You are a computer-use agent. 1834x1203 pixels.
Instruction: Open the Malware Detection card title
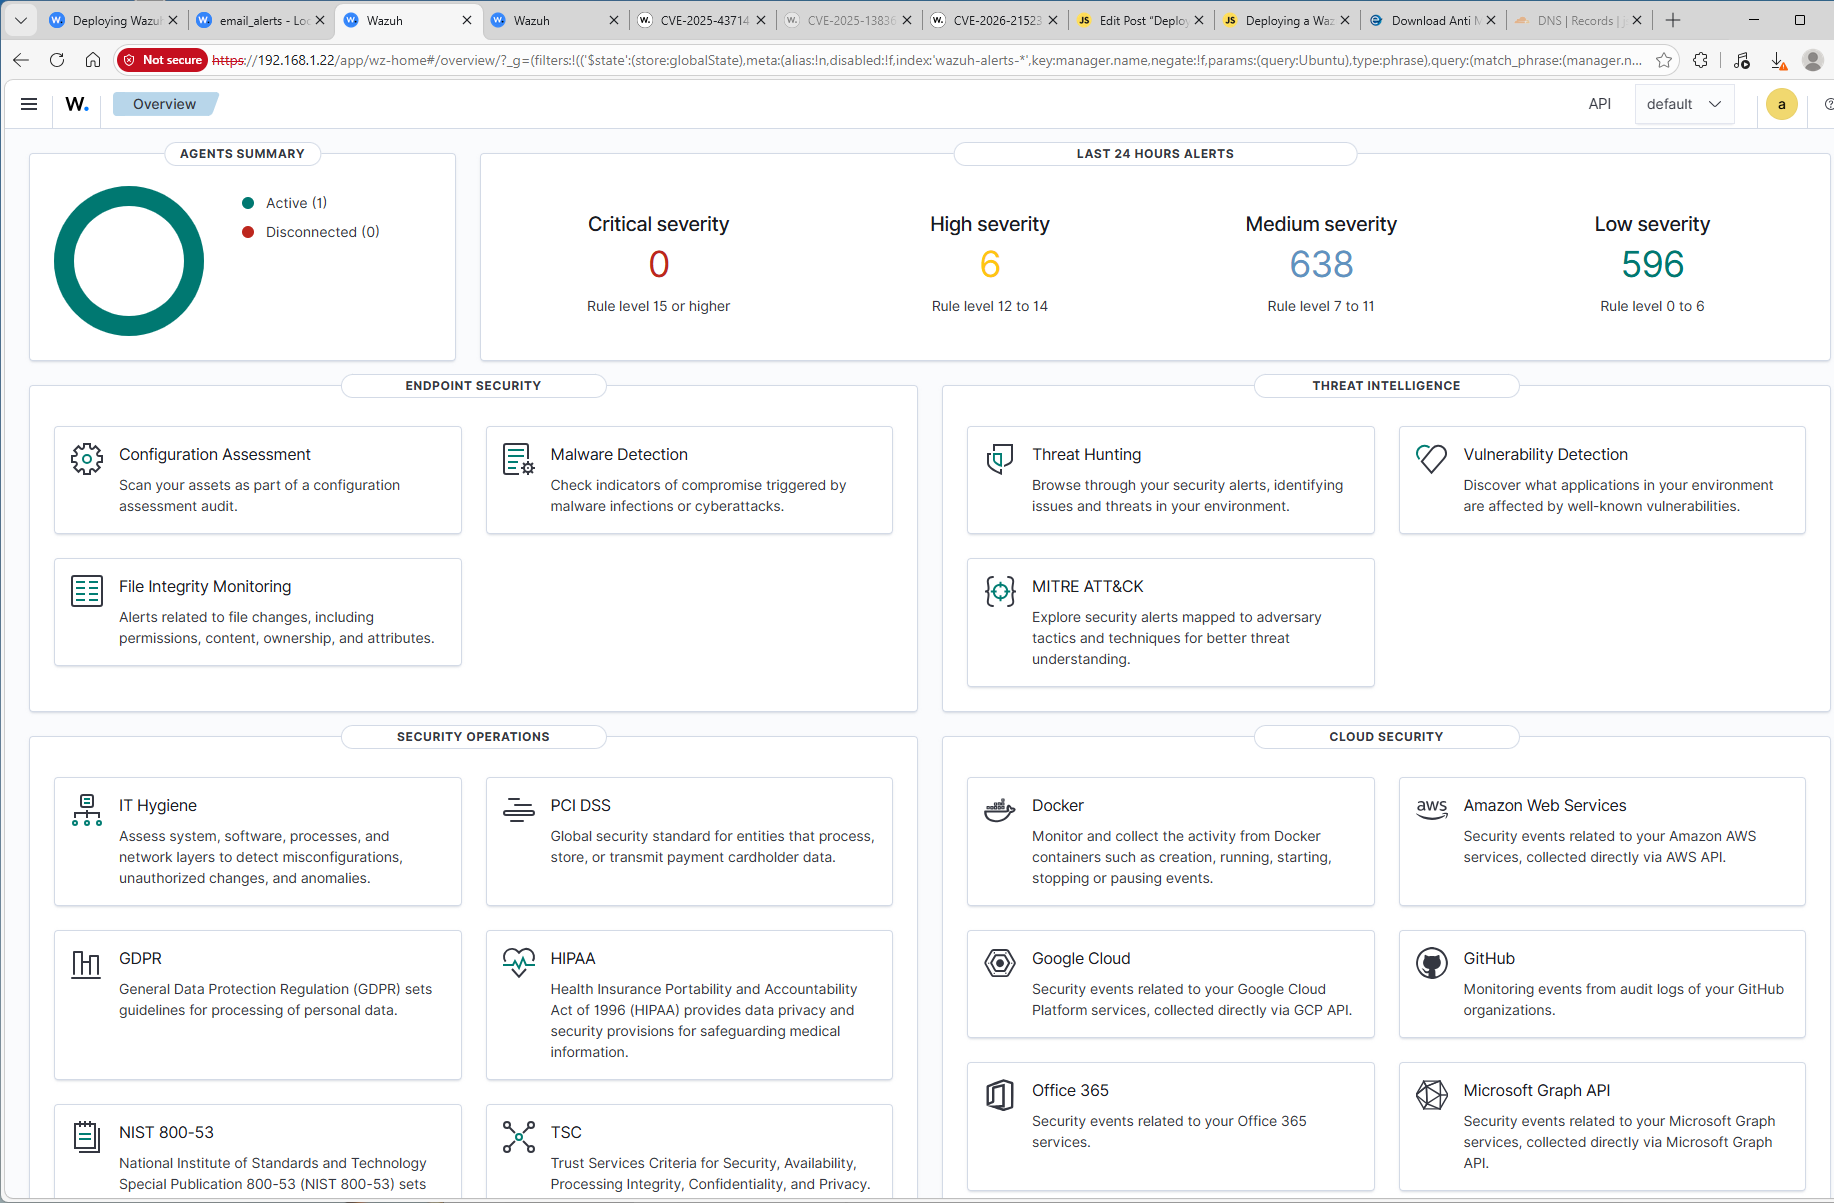tap(619, 455)
